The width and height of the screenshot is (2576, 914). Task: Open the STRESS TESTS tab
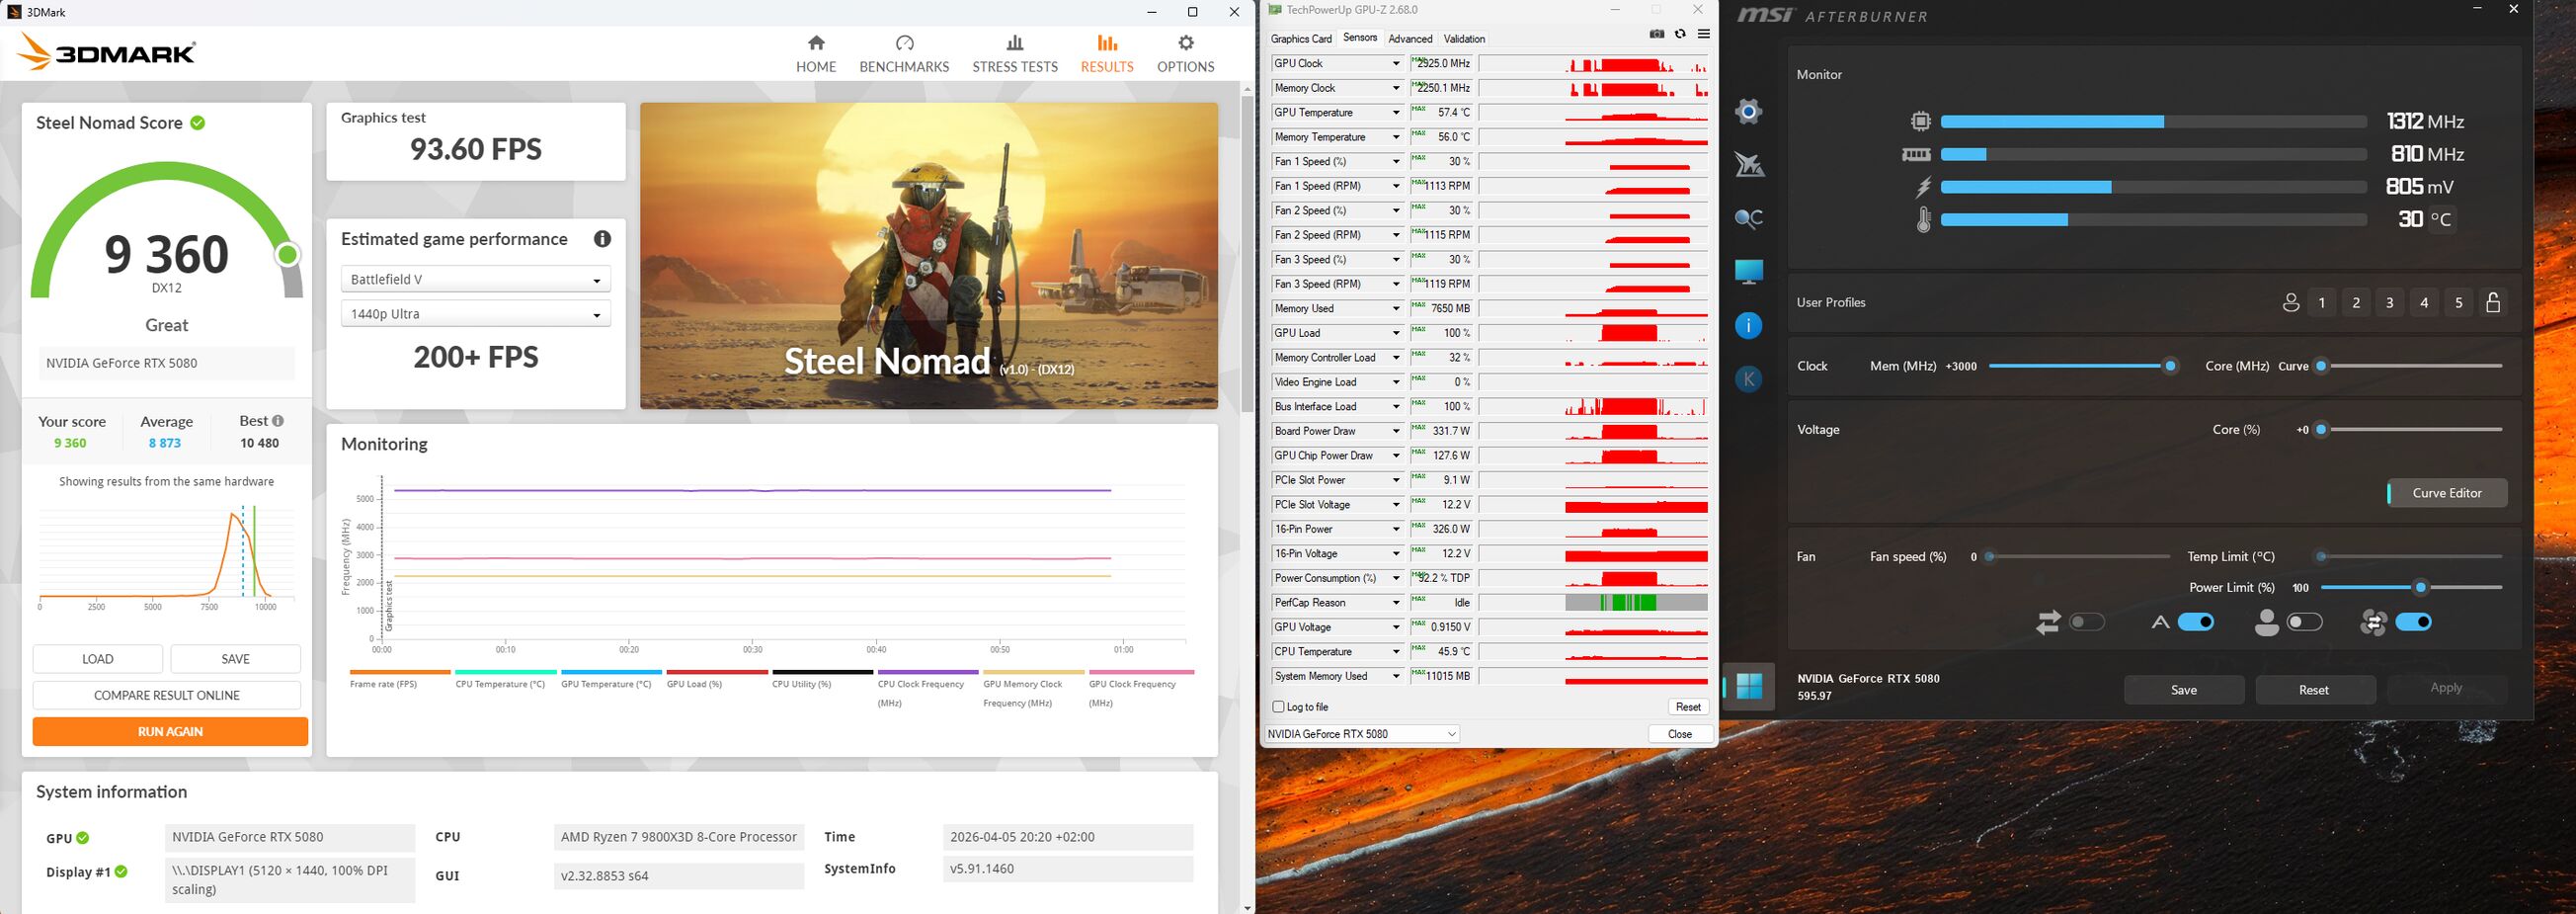(x=1015, y=54)
